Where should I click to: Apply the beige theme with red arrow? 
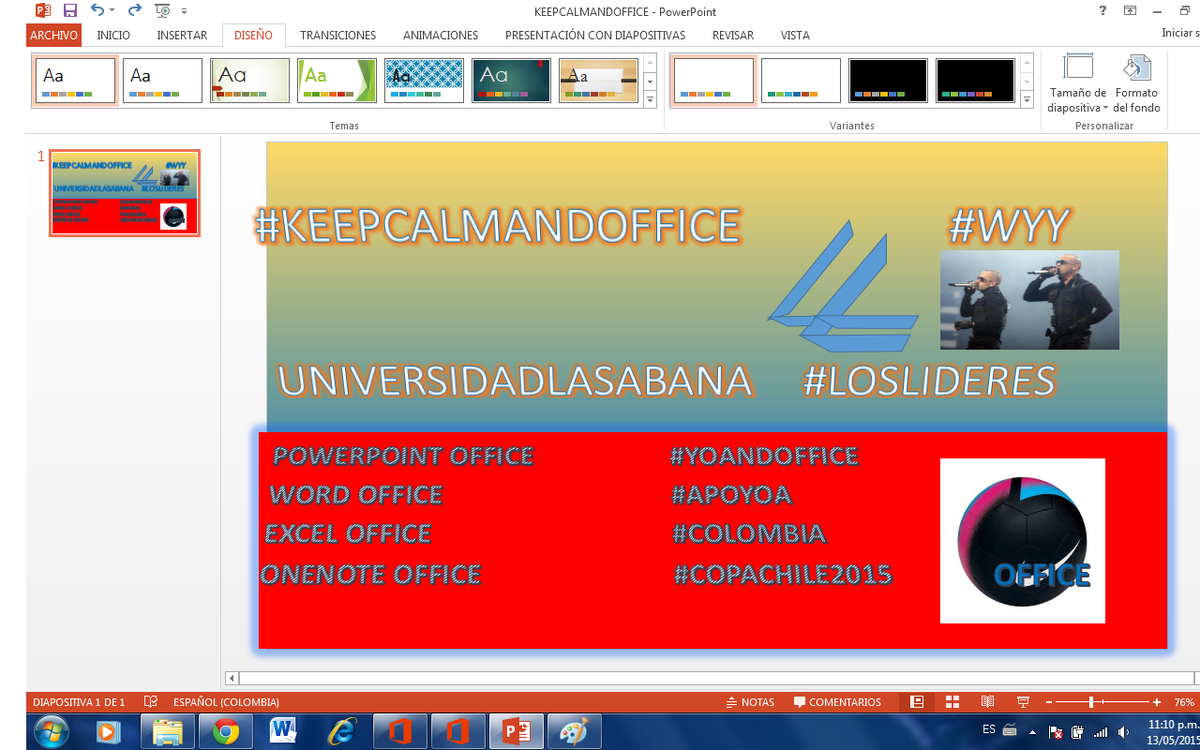(250, 80)
